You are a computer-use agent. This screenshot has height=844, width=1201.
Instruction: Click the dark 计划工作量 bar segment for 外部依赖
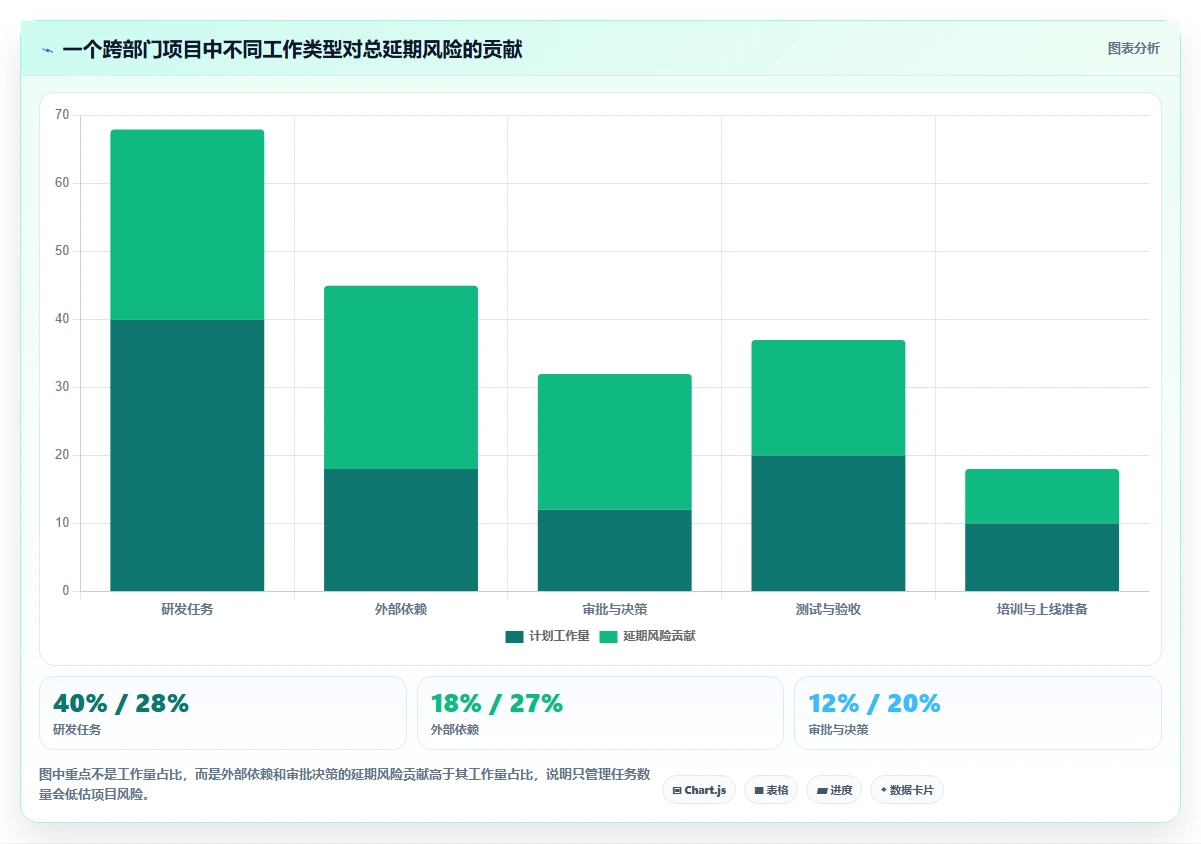pyautogui.click(x=401, y=530)
